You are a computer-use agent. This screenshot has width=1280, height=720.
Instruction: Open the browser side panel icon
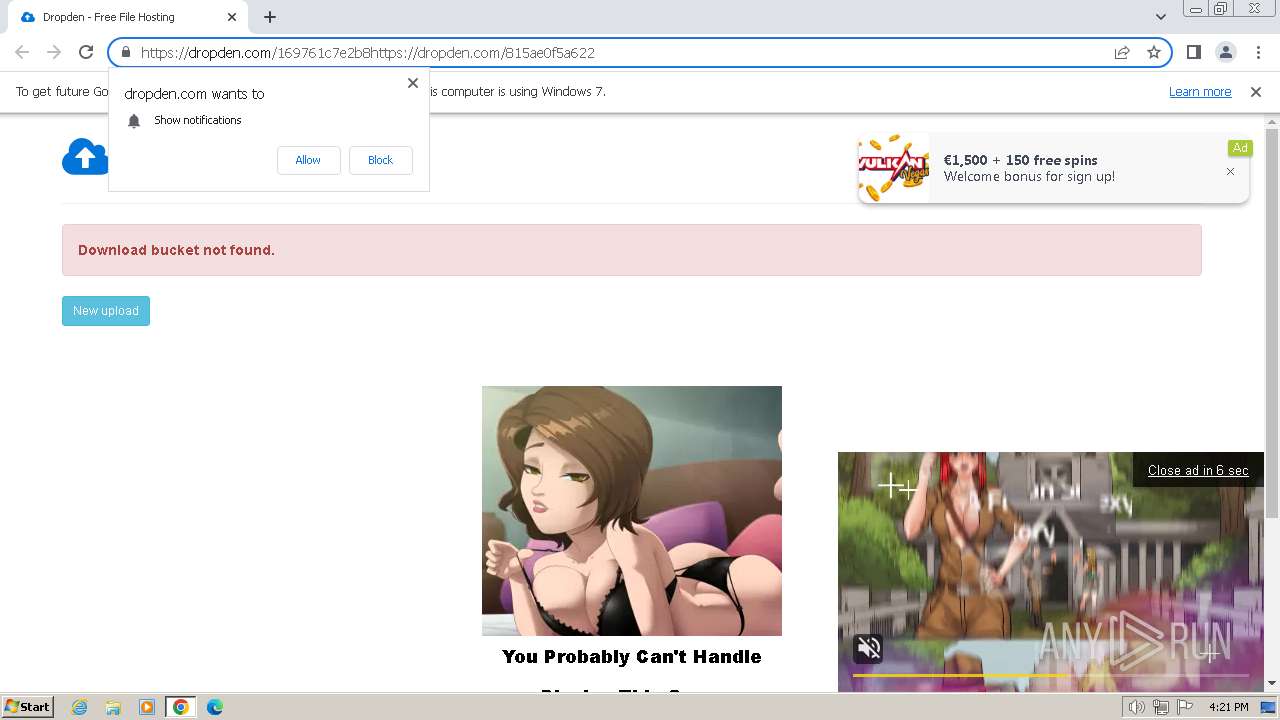coord(1193,52)
